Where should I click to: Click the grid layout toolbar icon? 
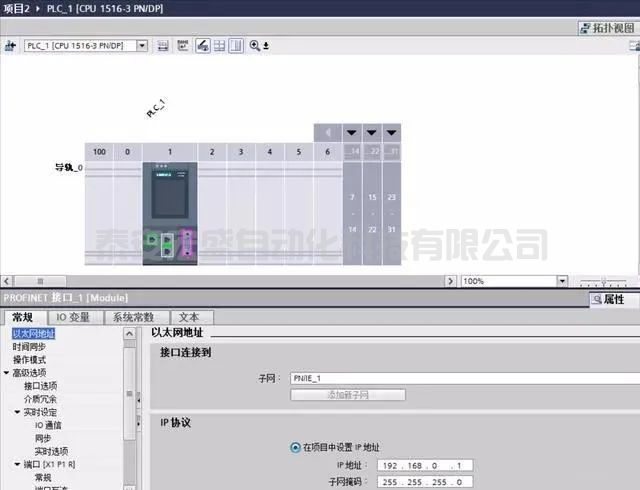(220, 45)
